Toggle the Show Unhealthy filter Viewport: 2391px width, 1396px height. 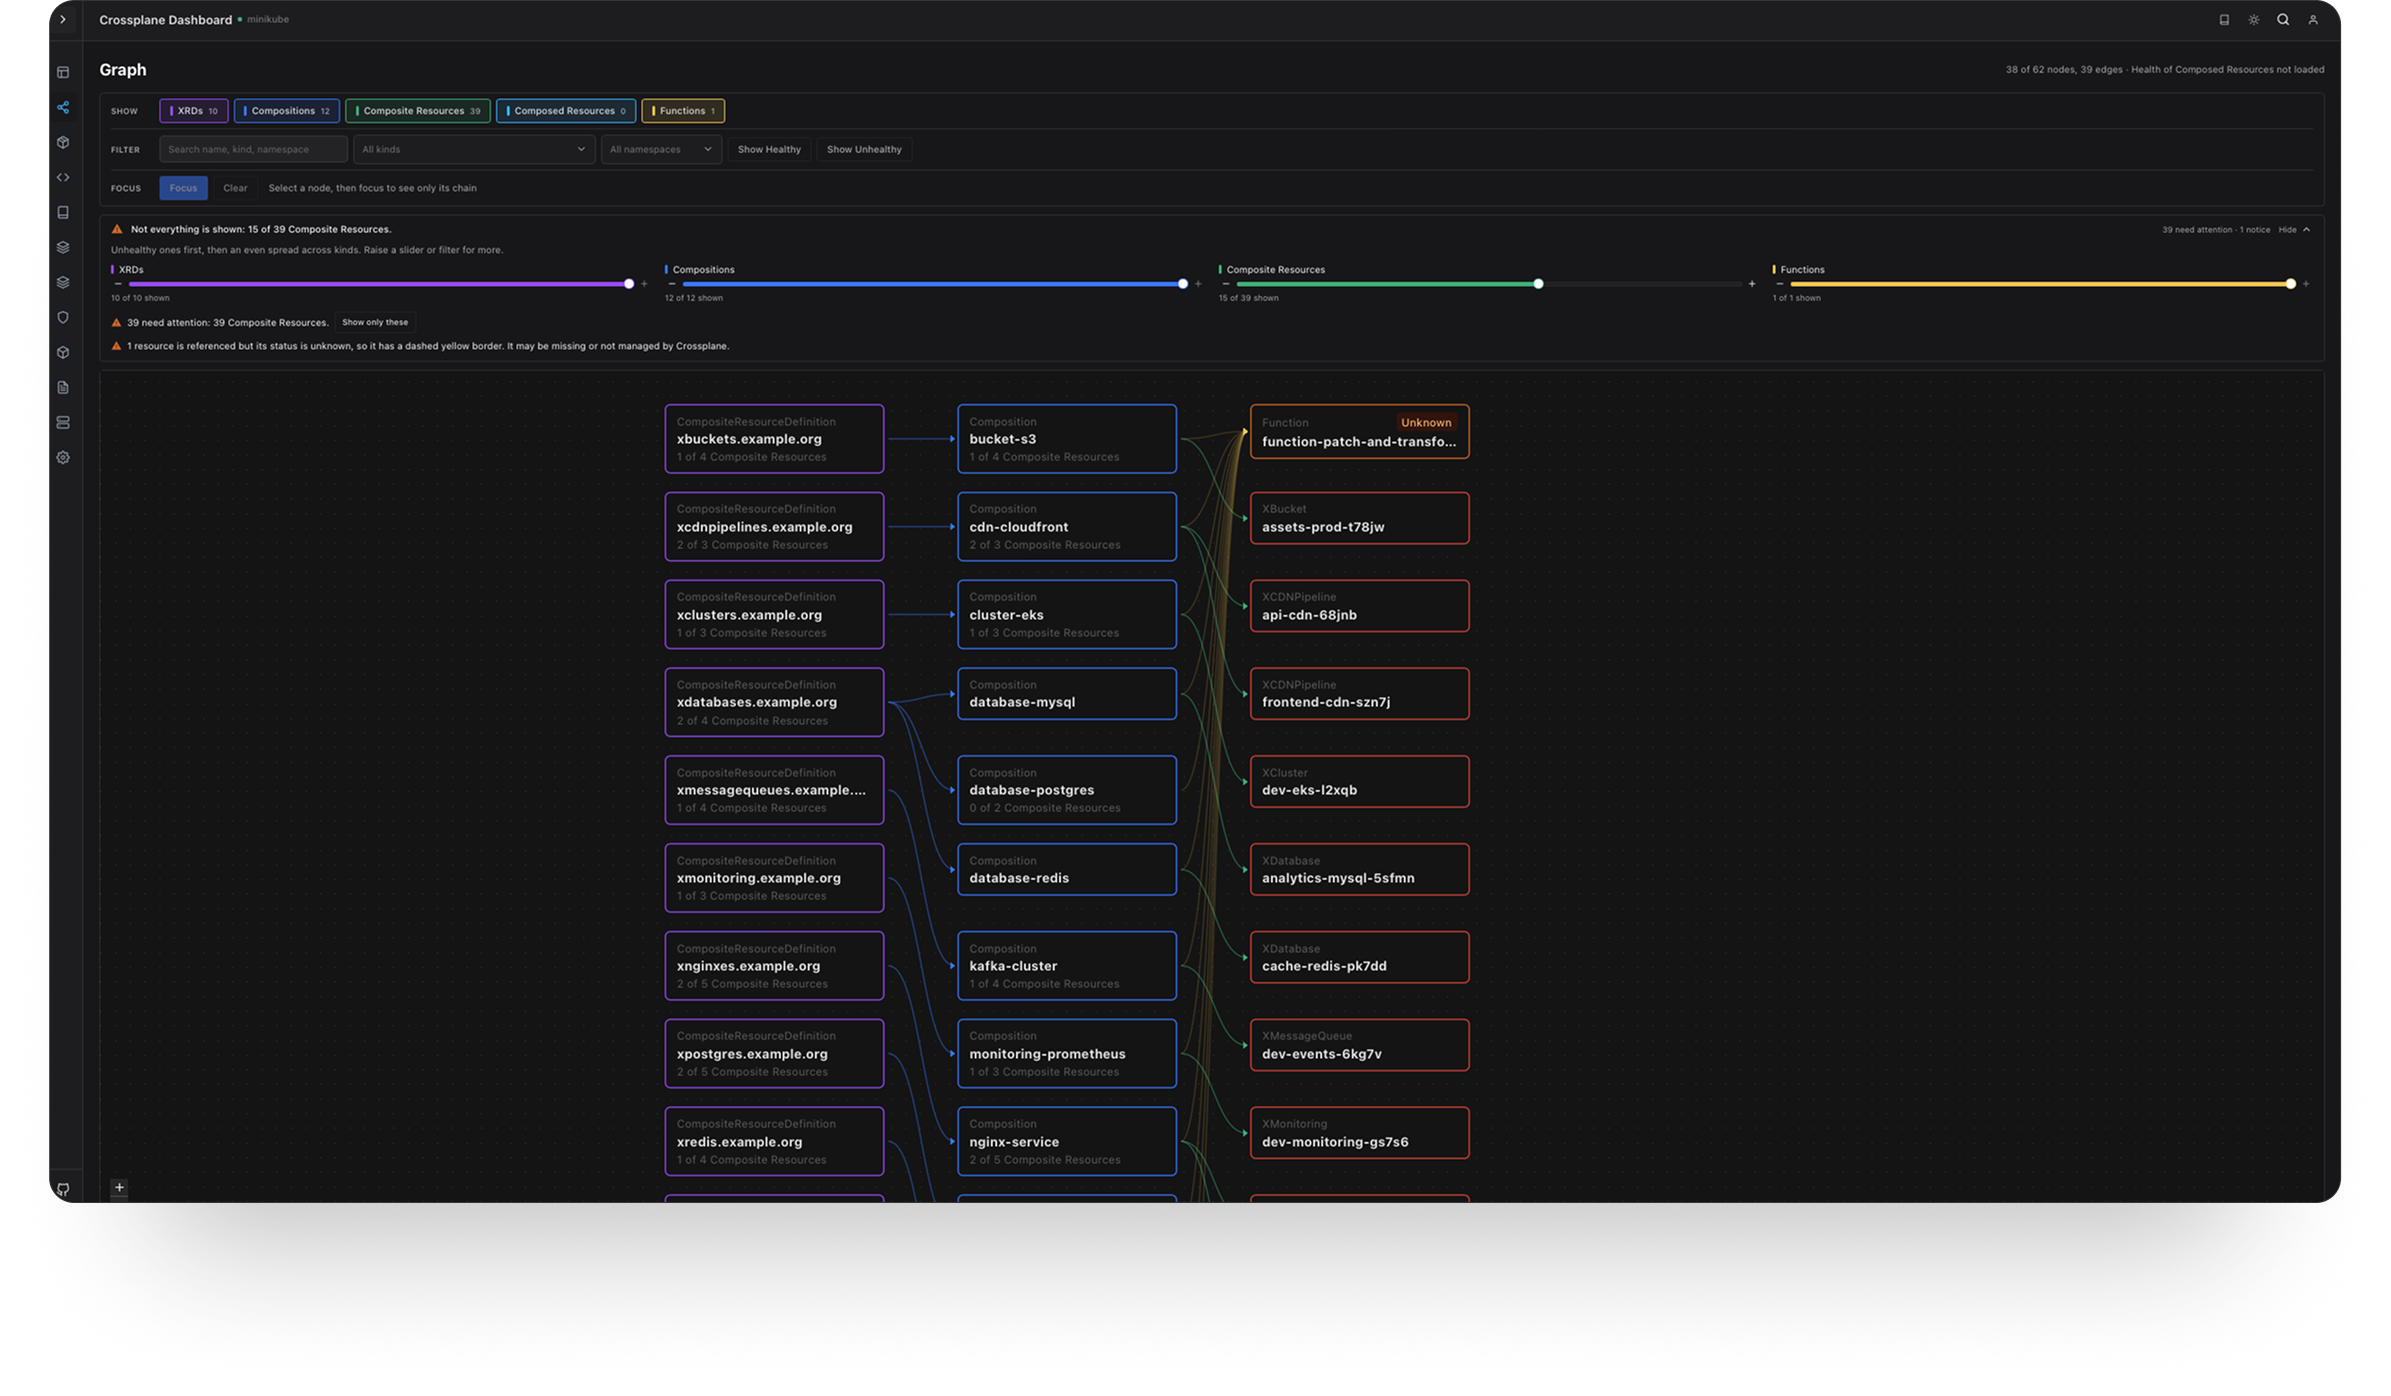(x=864, y=149)
